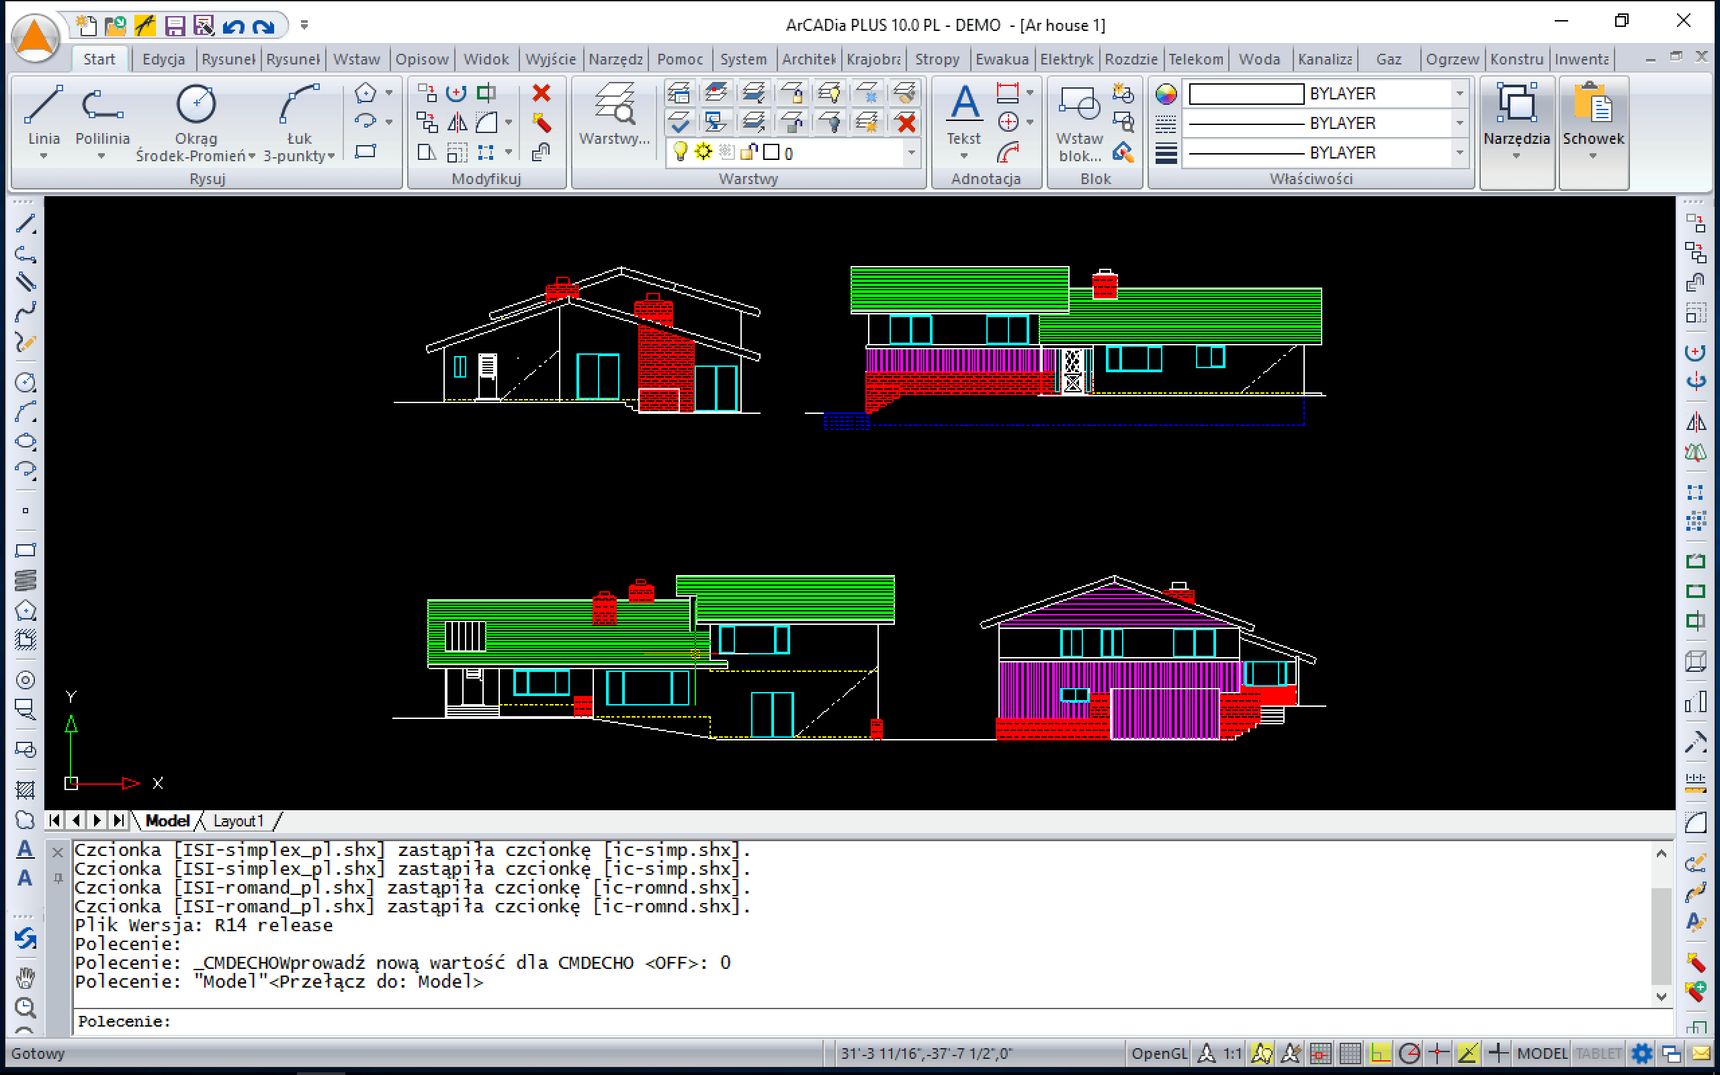Click the ArCADia application logo button
The width and height of the screenshot is (1720, 1075).
coord(35,38)
